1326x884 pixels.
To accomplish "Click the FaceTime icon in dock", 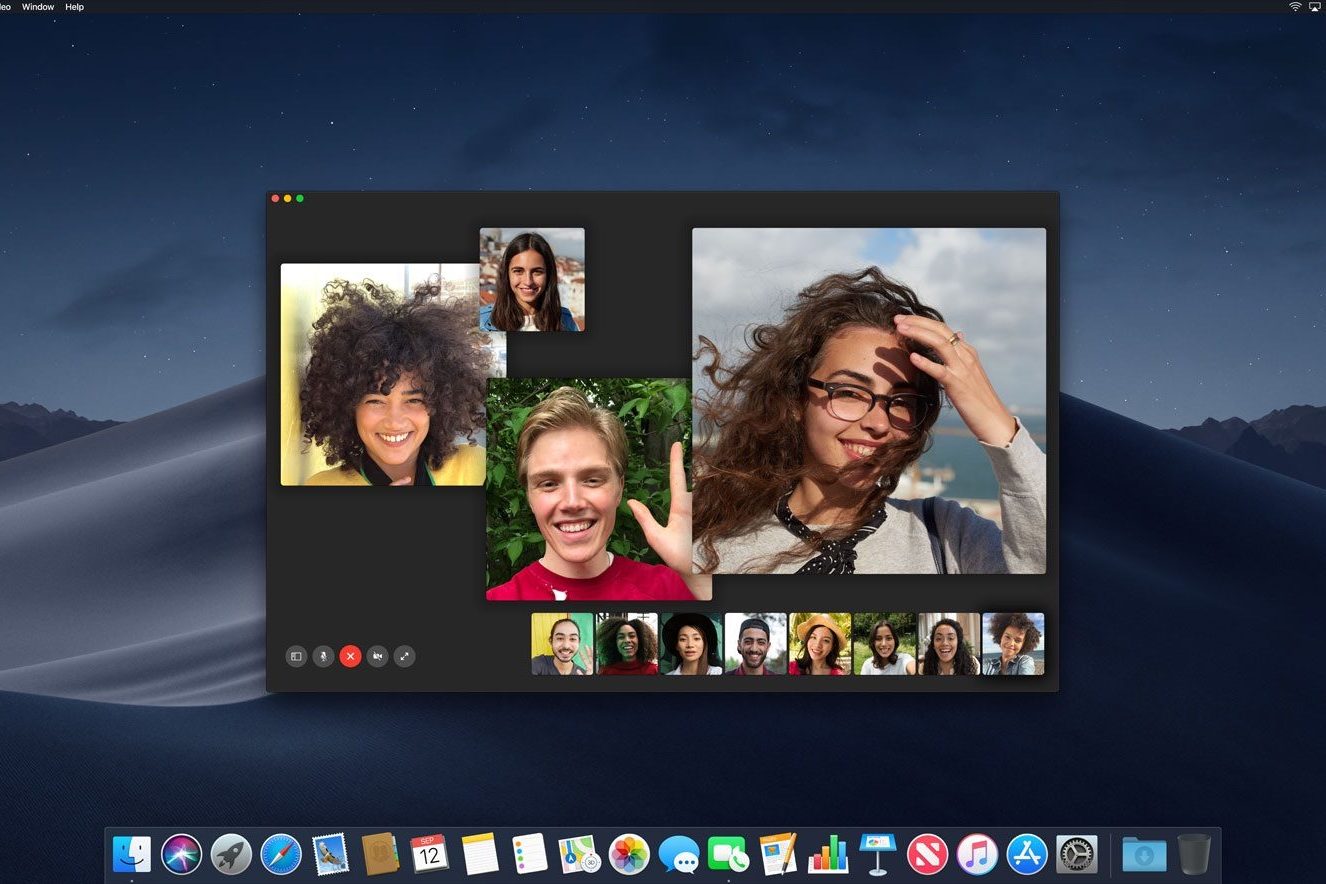I will coord(728,854).
